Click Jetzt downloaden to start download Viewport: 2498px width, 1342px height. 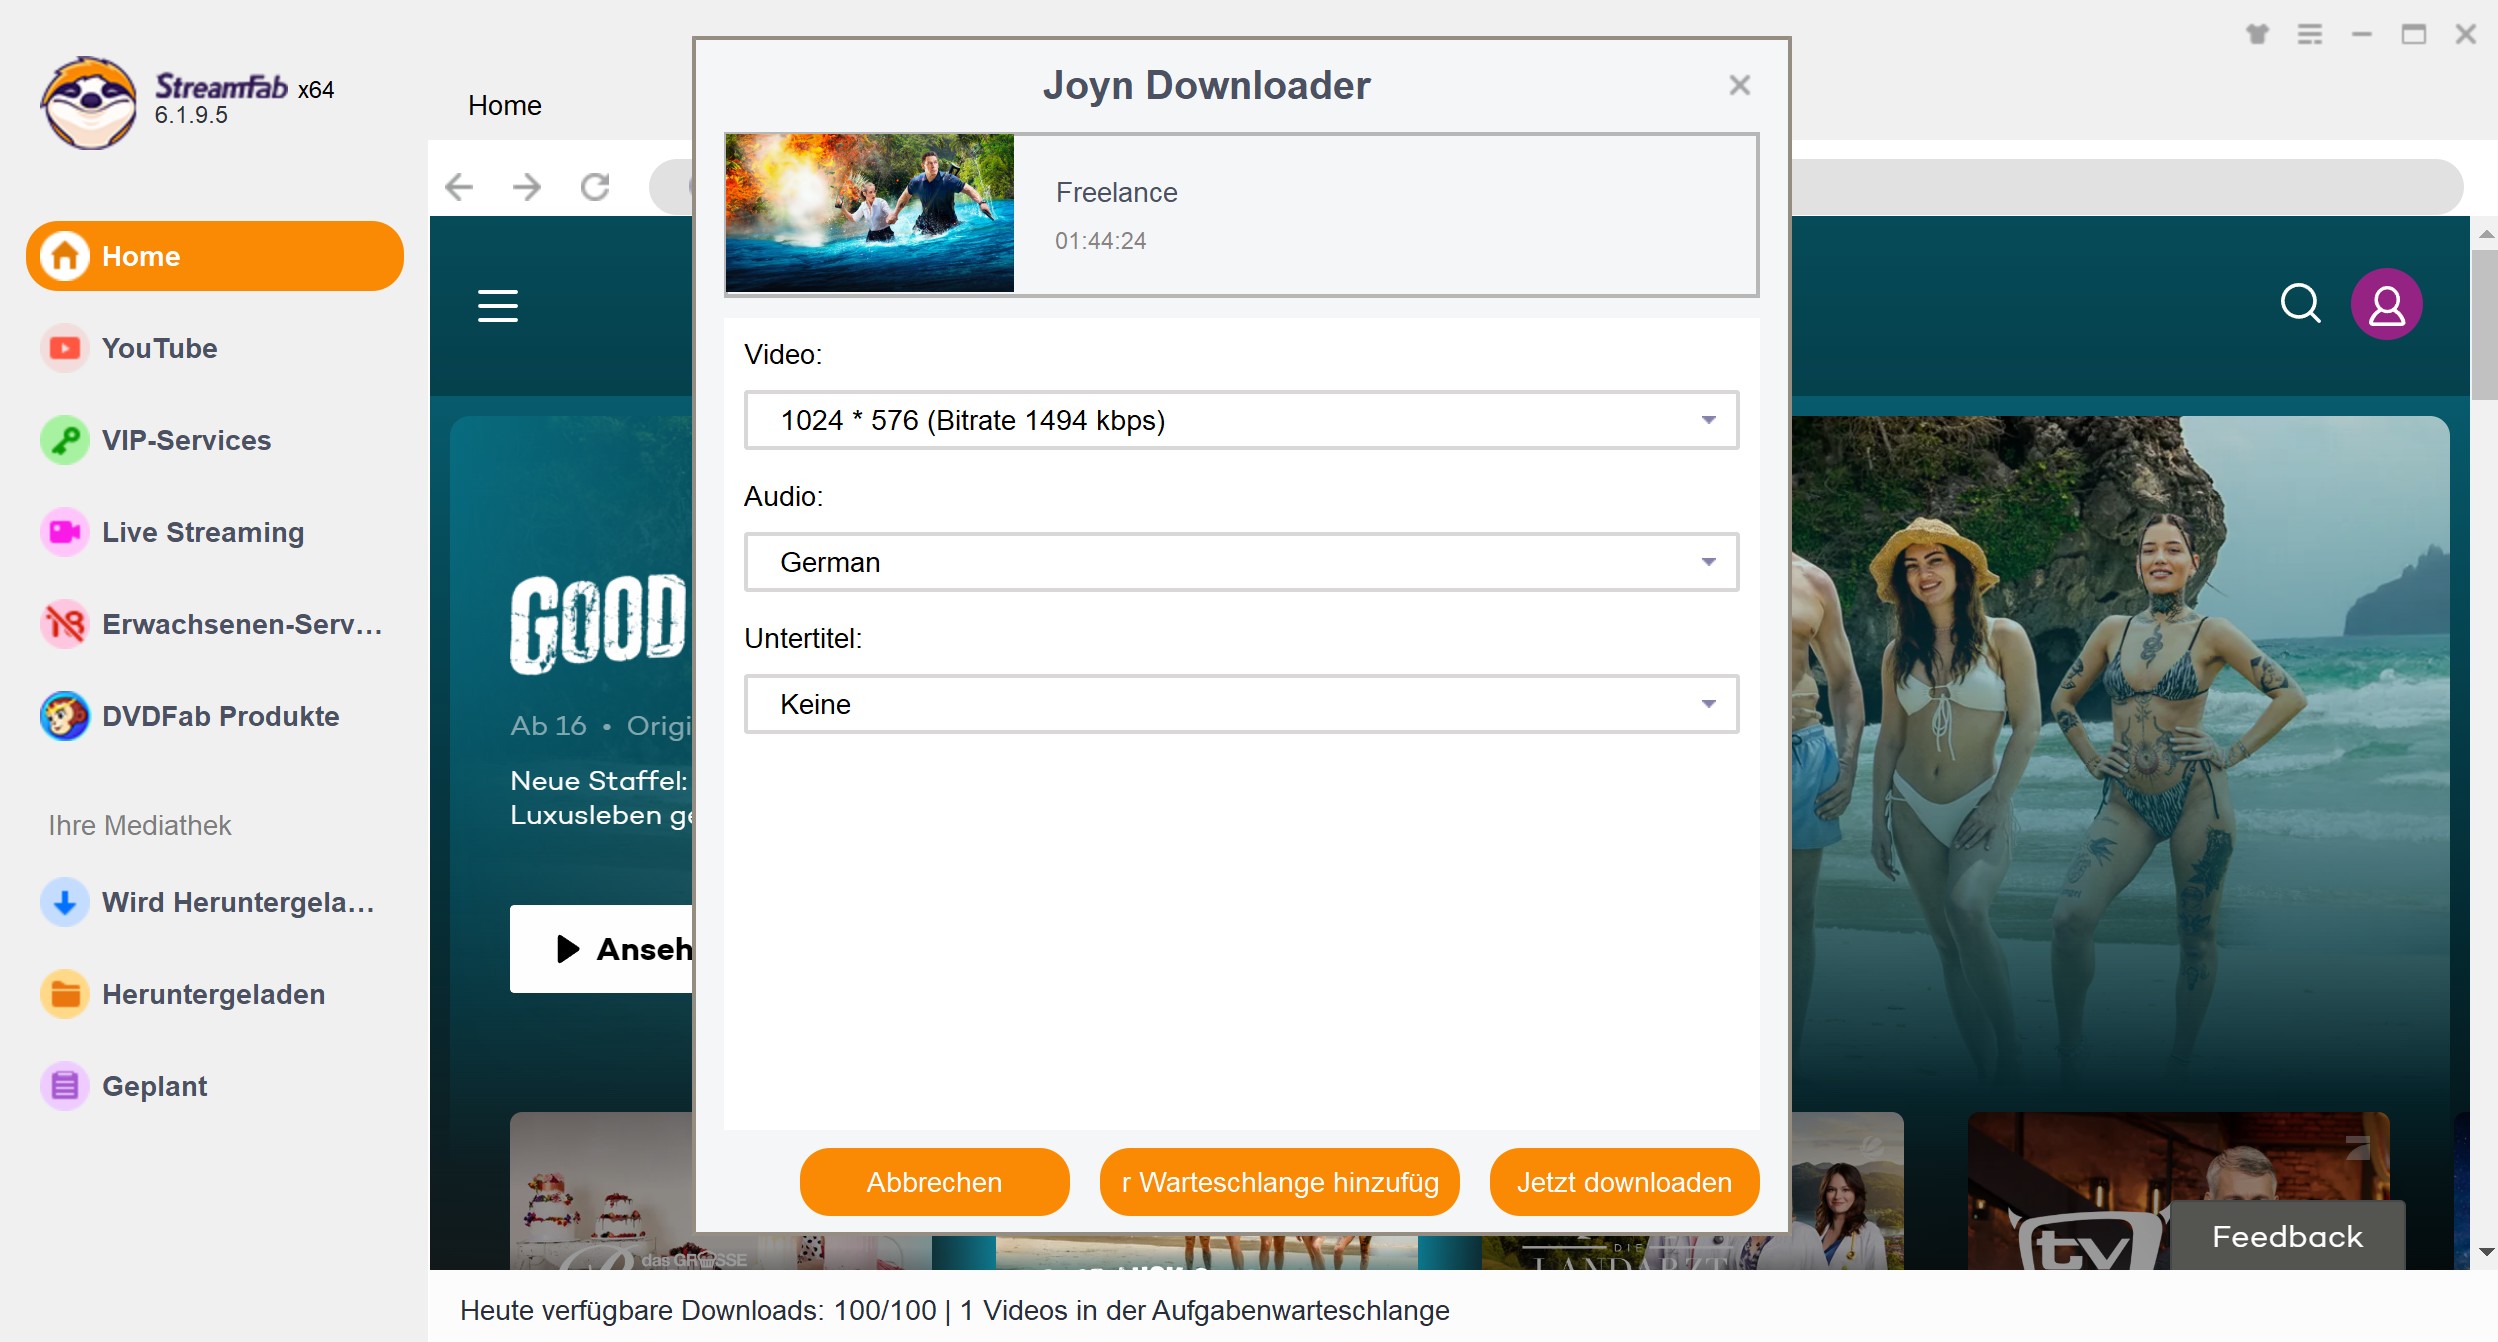coord(1622,1182)
